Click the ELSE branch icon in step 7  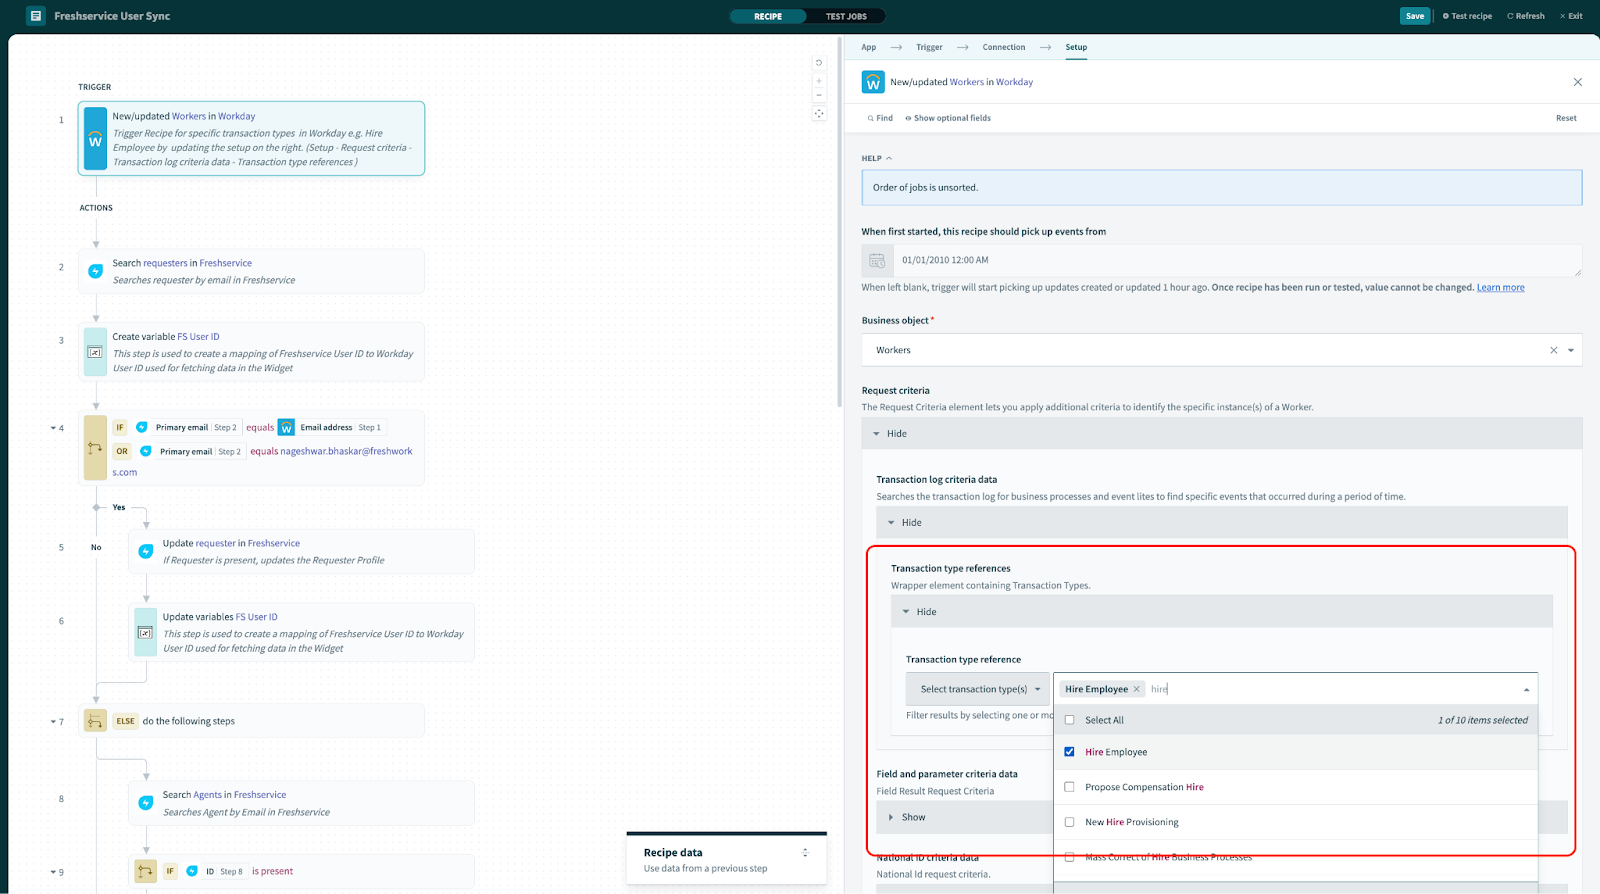(x=95, y=720)
